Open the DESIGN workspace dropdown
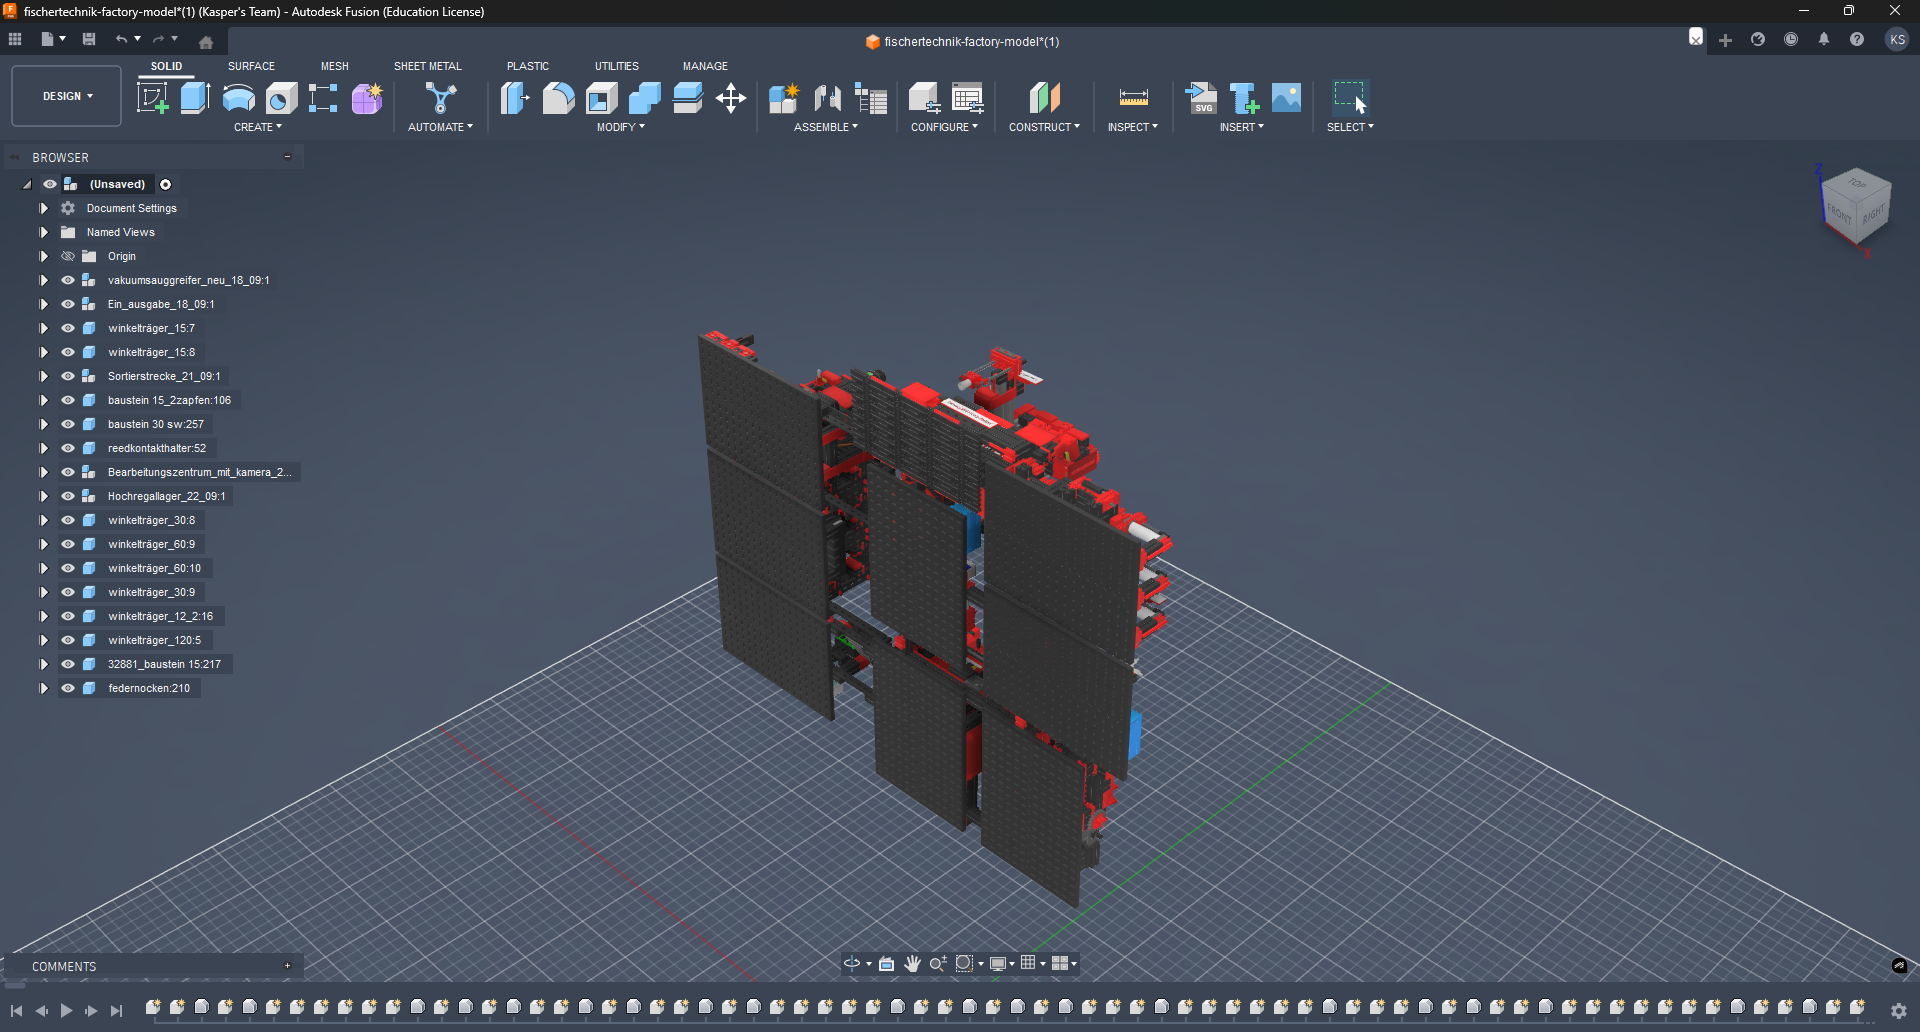The width and height of the screenshot is (1920, 1032). pyautogui.click(x=67, y=96)
